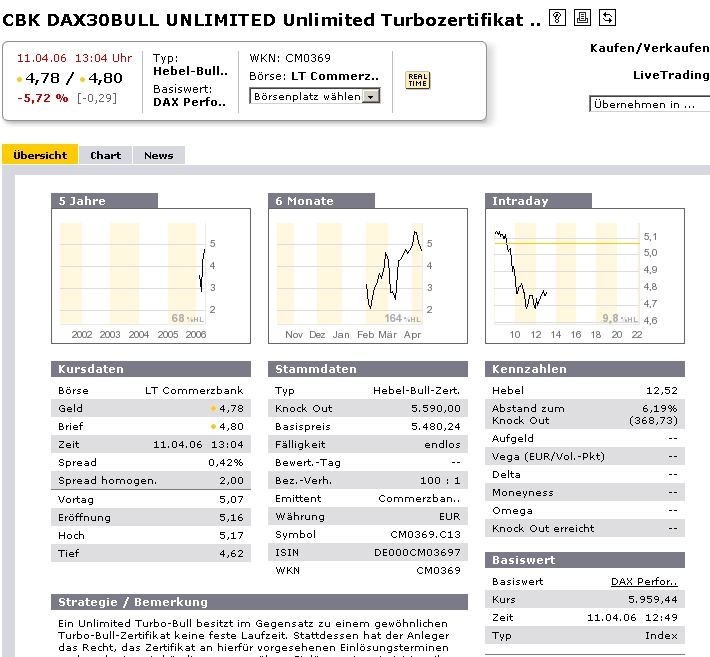Click the print page icon
This screenshot has width=710, height=657.
pyautogui.click(x=582, y=18)
